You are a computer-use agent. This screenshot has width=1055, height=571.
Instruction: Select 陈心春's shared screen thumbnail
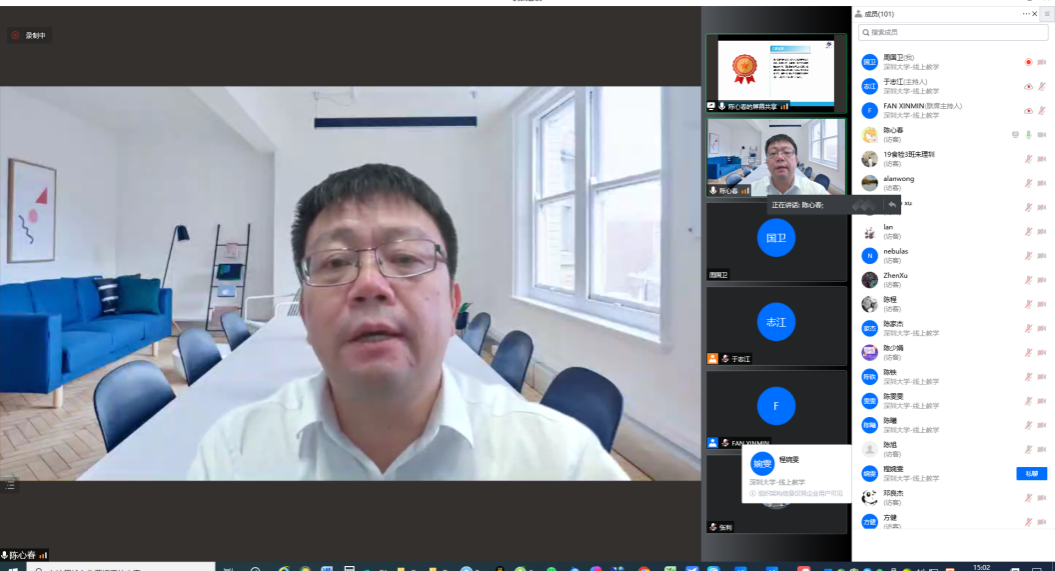pyautogui.click(x=776, y=73)
